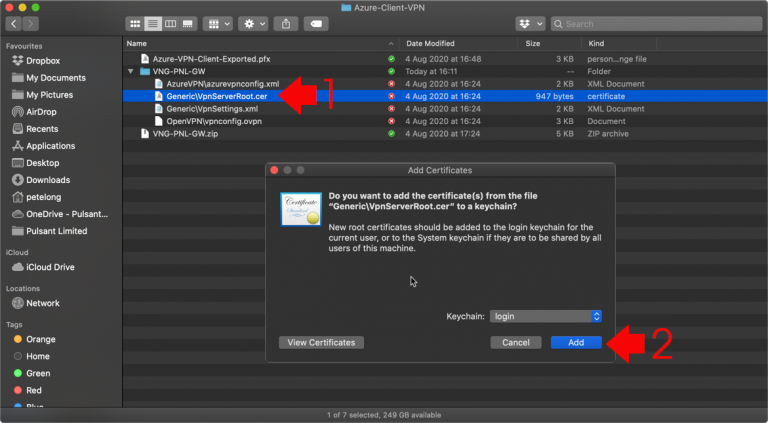Select Recents in the sidebar

(x=35, y=129)
